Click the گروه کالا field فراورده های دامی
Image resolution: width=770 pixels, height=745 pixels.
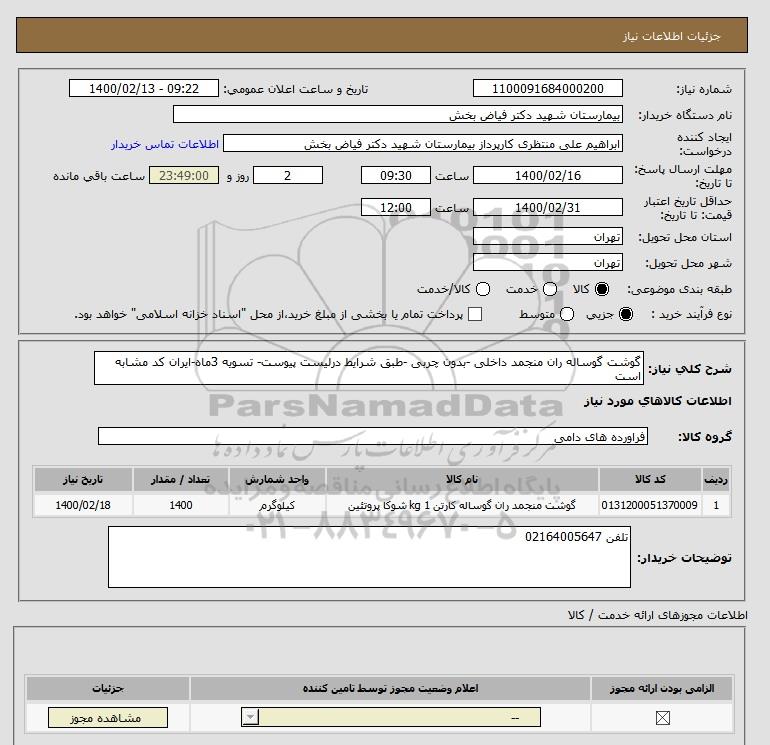click(x=373, y=436)
